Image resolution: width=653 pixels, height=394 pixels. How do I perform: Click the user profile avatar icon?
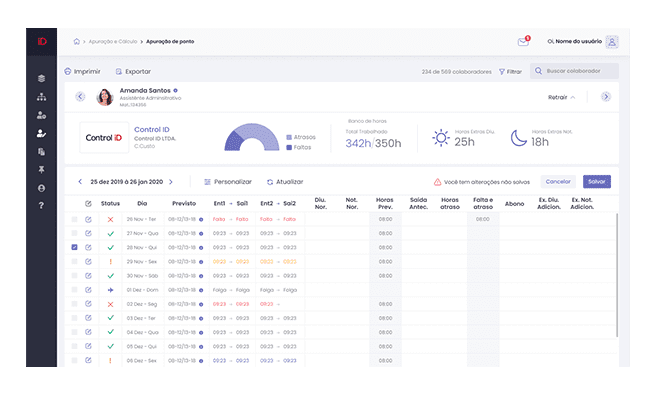tap(612, 42)
